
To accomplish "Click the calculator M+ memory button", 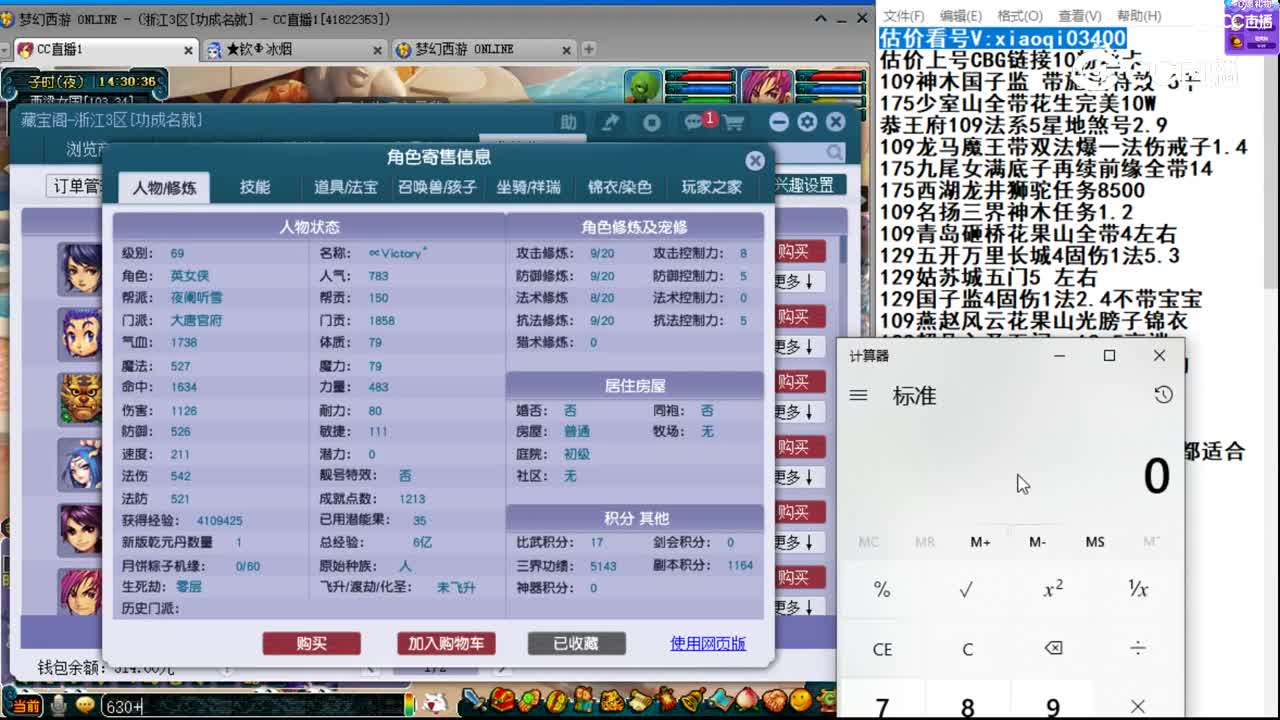I will click(980, 541).
